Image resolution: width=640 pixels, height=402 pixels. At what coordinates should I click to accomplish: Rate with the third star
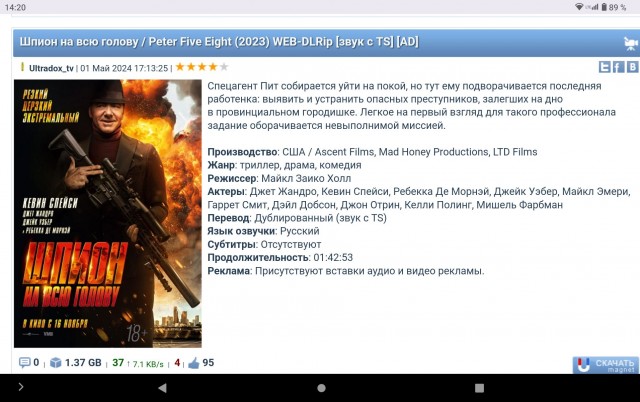[202, 67]
